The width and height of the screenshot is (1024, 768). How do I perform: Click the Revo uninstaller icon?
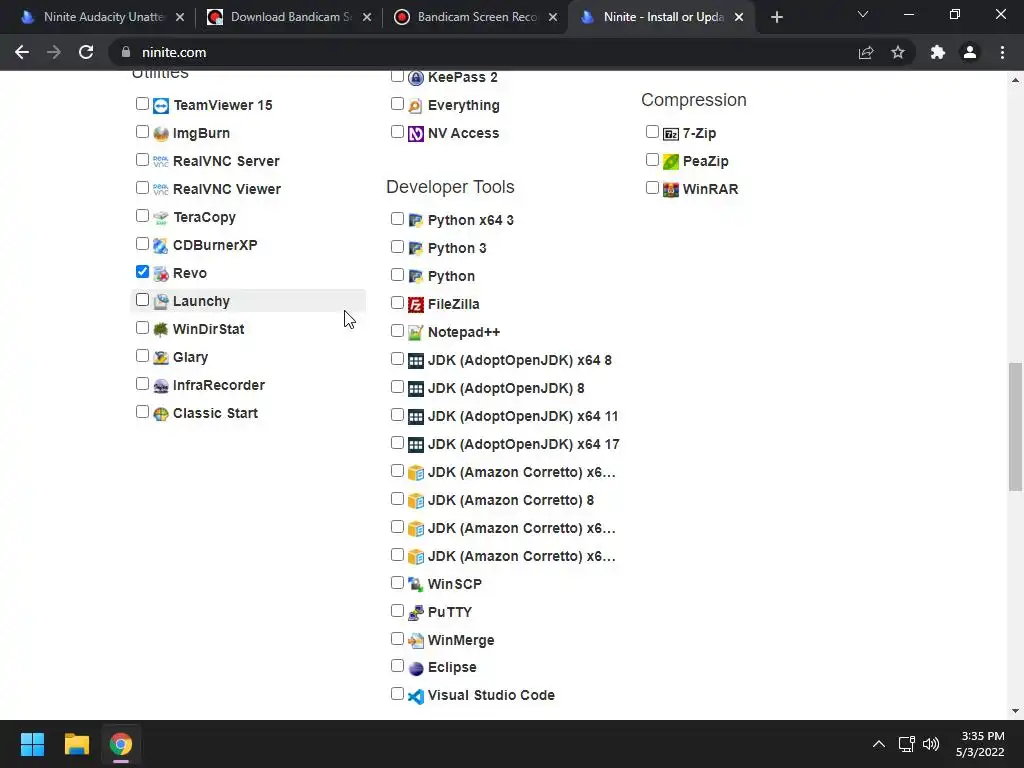click(161, 274)
